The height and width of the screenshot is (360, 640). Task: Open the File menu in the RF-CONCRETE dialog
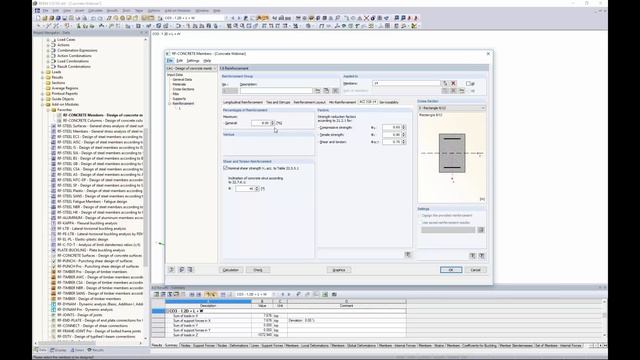click(x=170, y=61)
